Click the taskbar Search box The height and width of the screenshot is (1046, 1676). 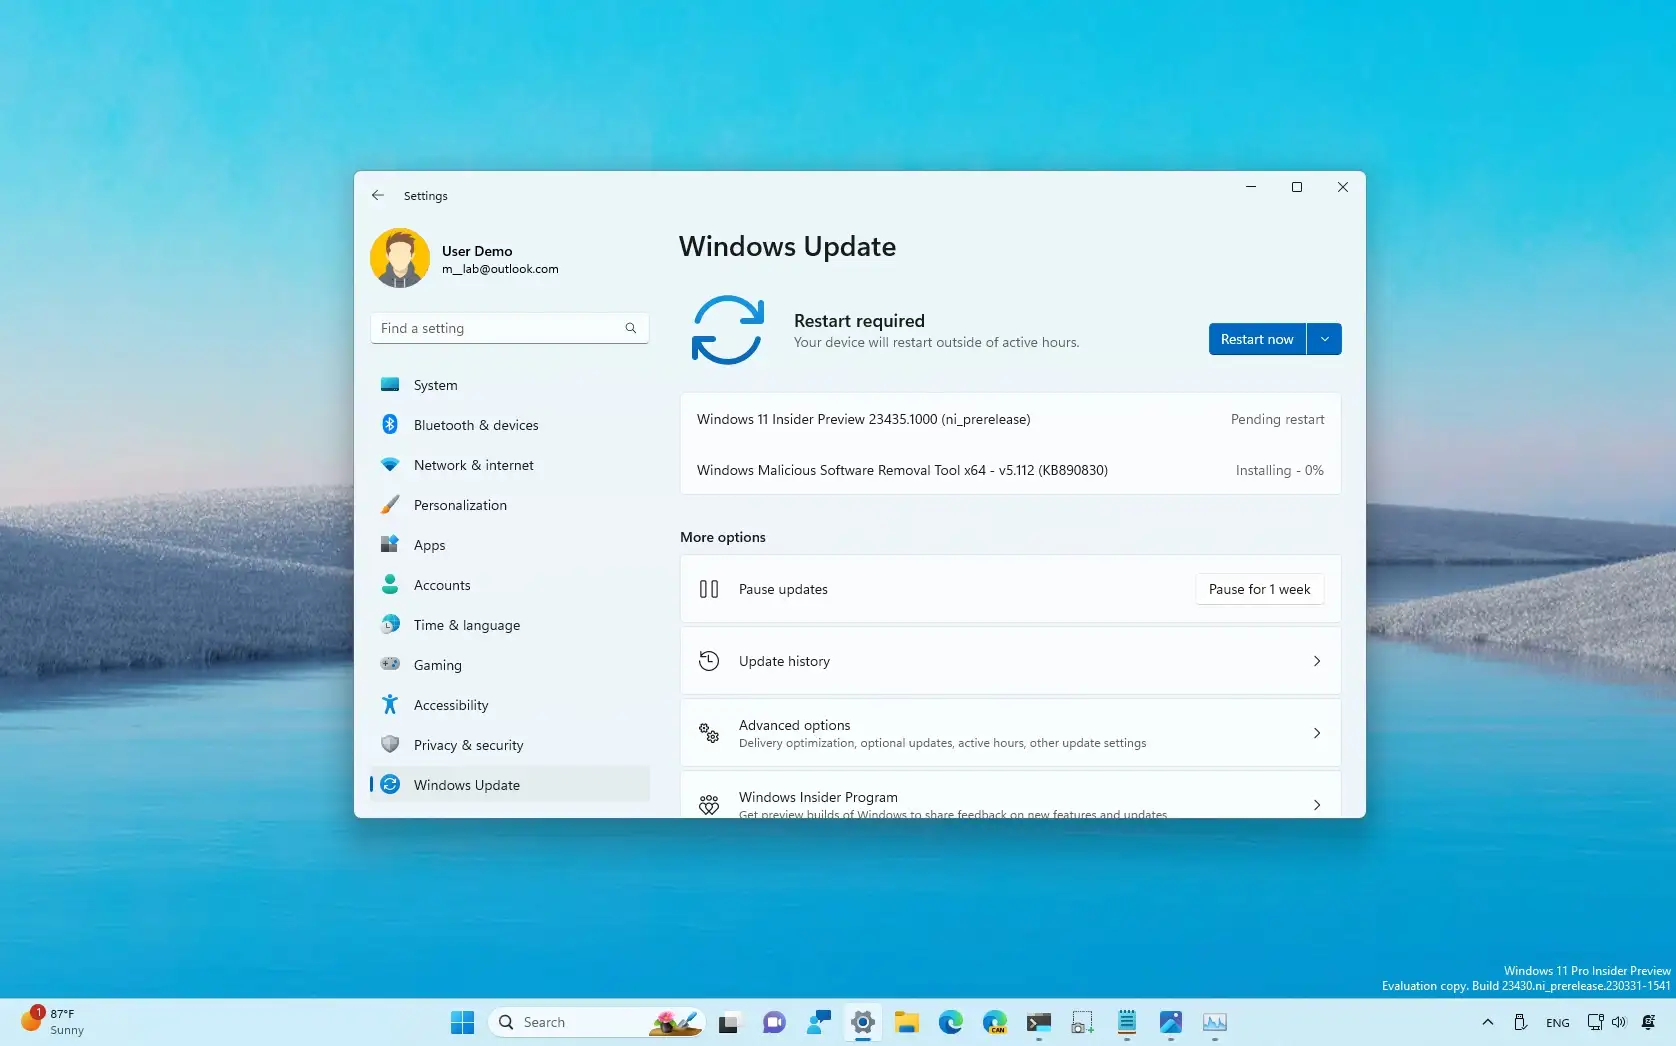tap(596, 1022)
